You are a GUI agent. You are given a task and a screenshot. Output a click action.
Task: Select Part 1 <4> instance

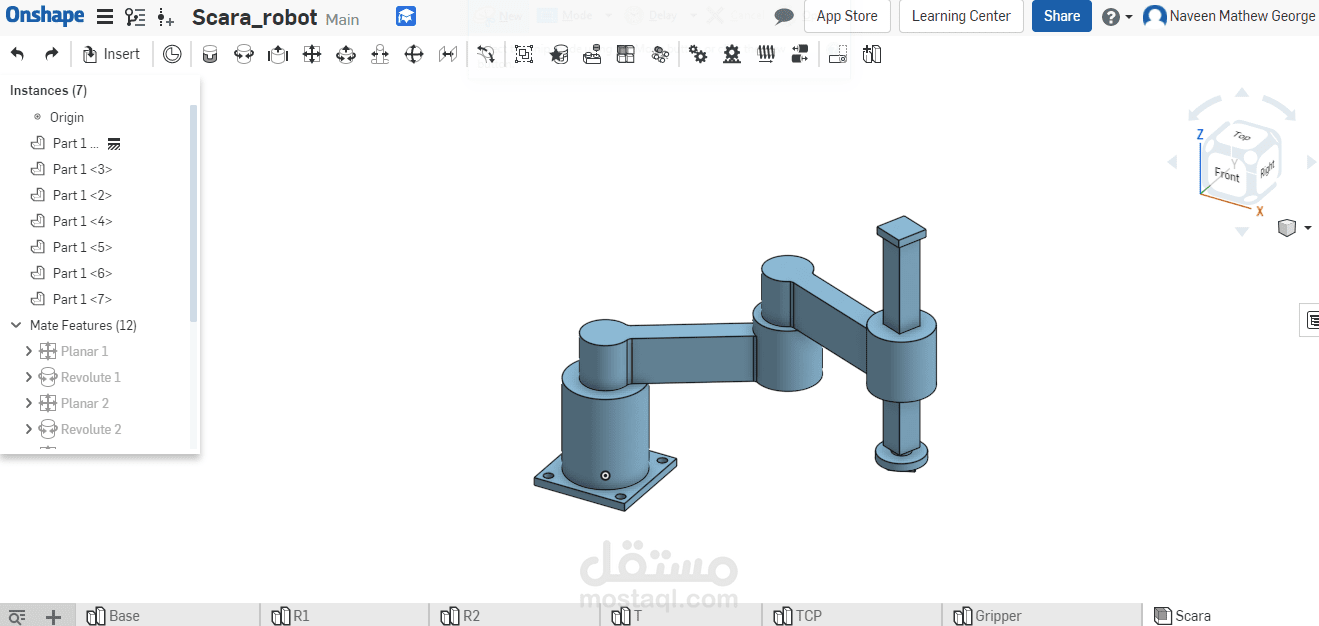(82, 221)
